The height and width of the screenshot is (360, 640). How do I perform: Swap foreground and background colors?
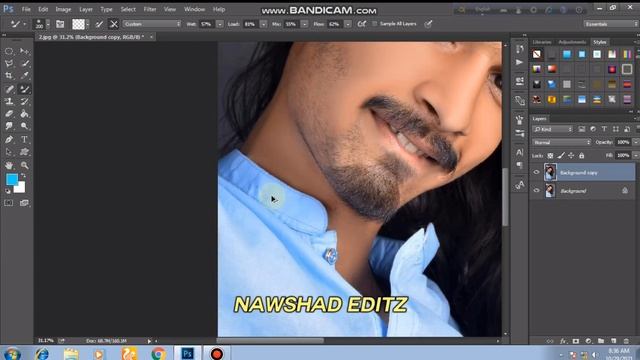tap(23, 176)
